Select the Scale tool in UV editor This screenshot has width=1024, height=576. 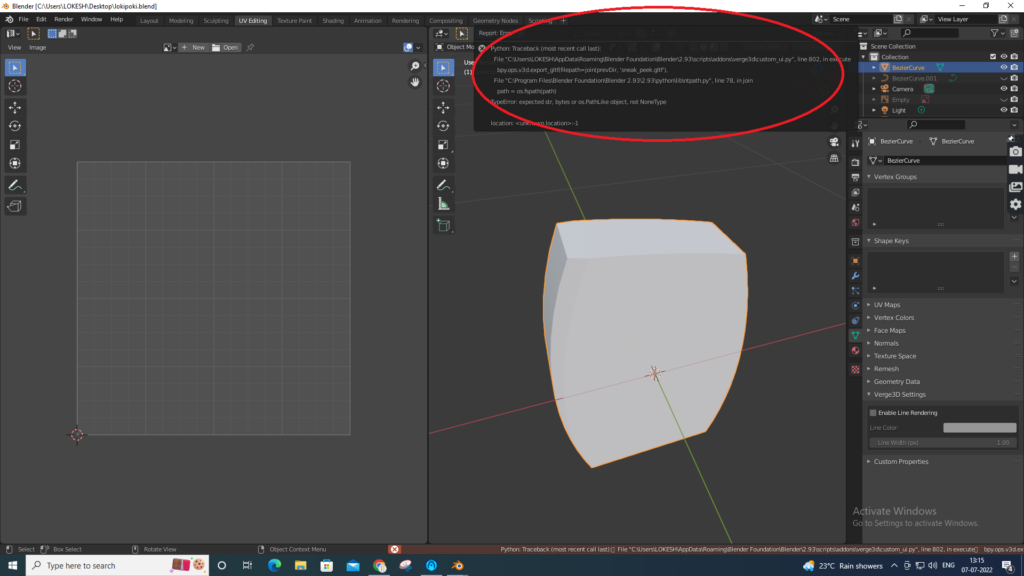[15, 145]
